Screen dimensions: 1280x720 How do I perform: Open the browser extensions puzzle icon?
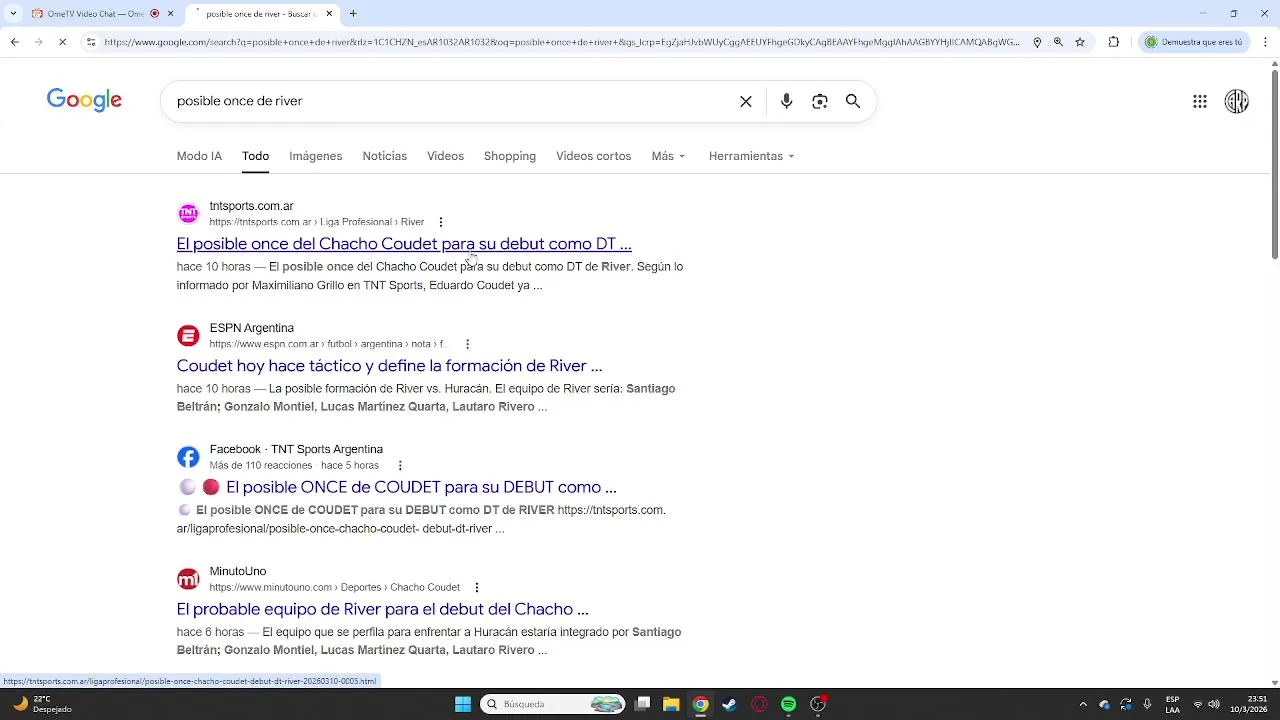point(1114,42)
